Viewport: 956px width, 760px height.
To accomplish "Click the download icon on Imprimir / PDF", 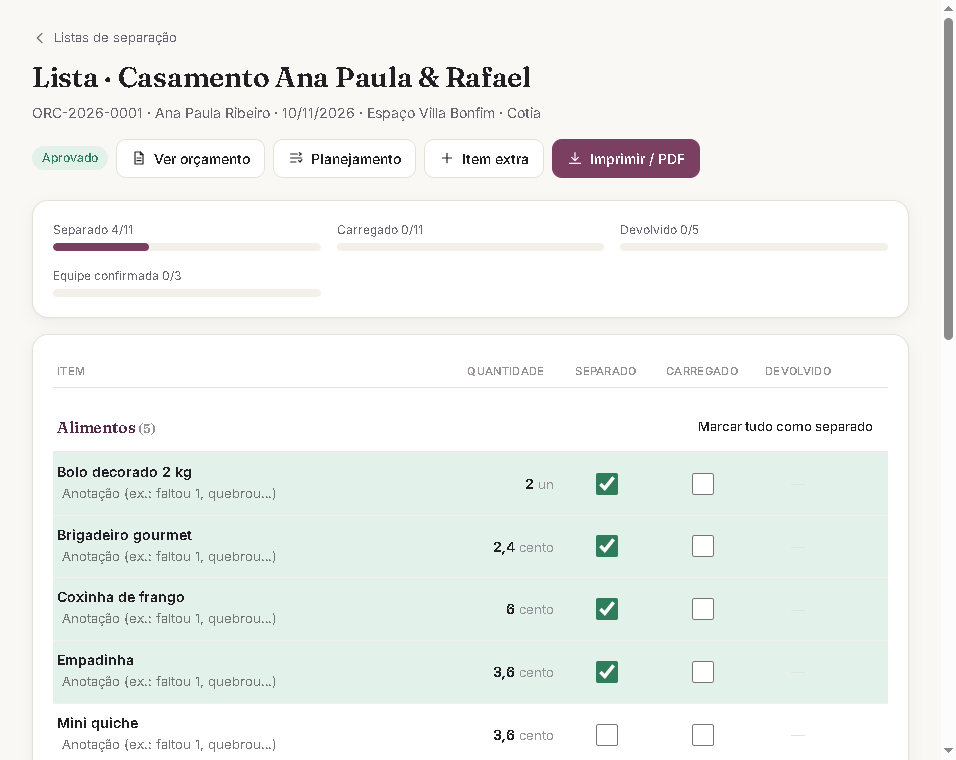I will click(574, 158).
